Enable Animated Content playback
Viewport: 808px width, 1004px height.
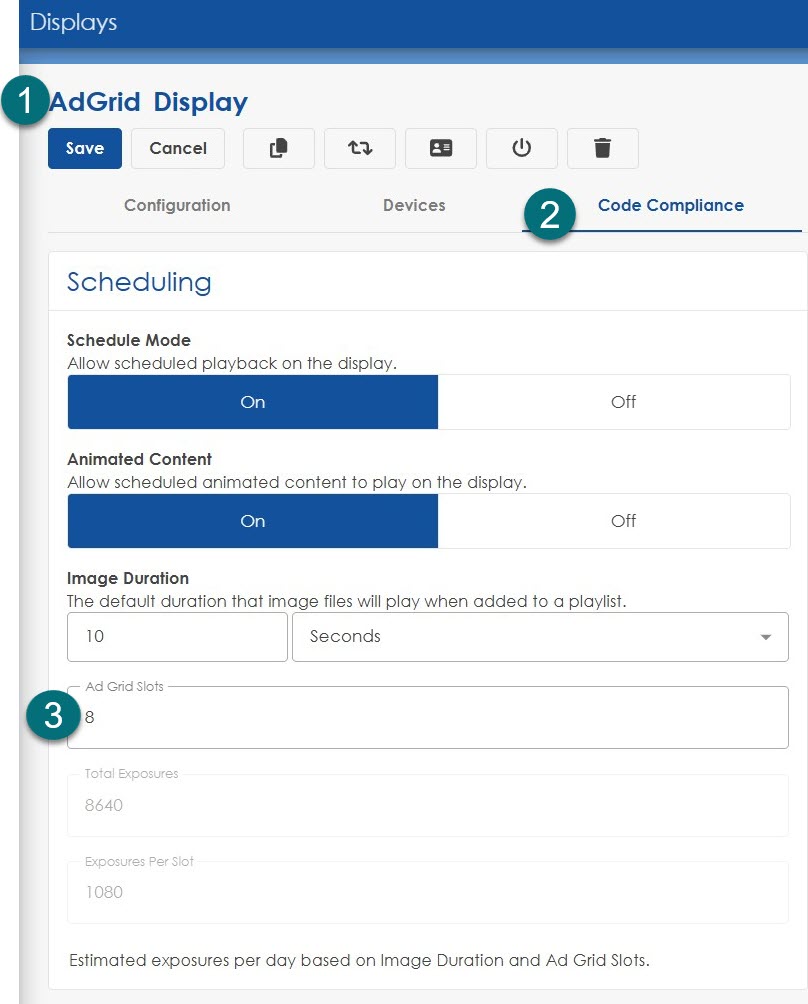coord(252,520)
